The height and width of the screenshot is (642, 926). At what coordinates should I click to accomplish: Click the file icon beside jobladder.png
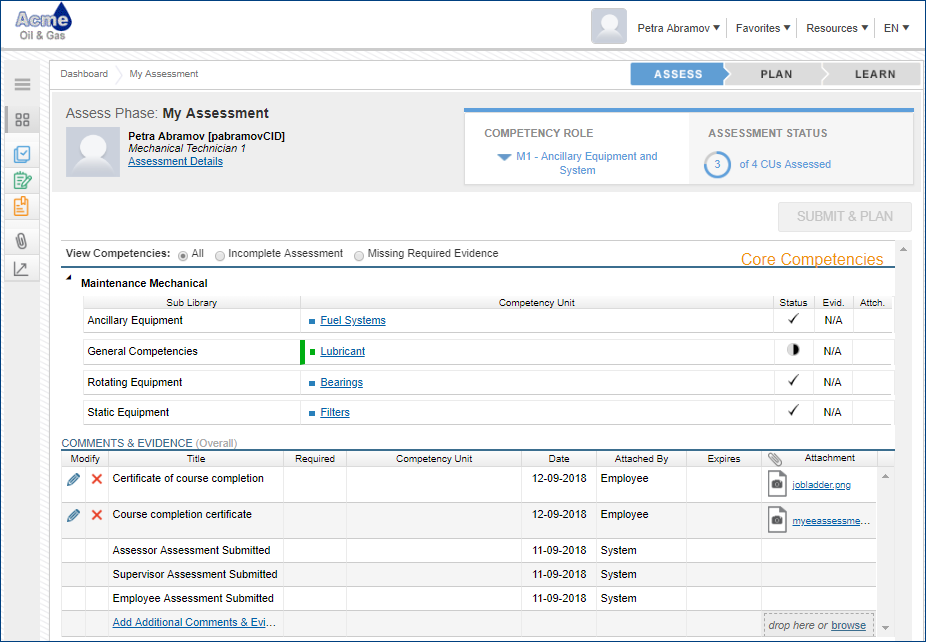click(x=777, y=484)
